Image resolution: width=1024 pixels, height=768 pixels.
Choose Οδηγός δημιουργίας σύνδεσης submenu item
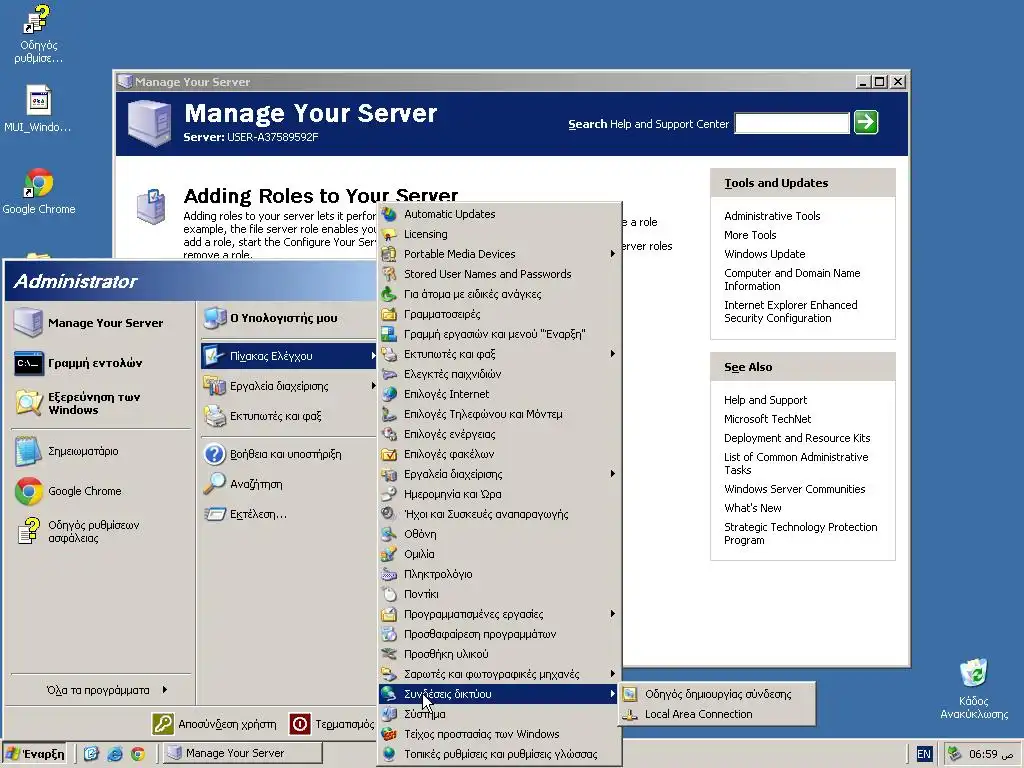(716, 694)
